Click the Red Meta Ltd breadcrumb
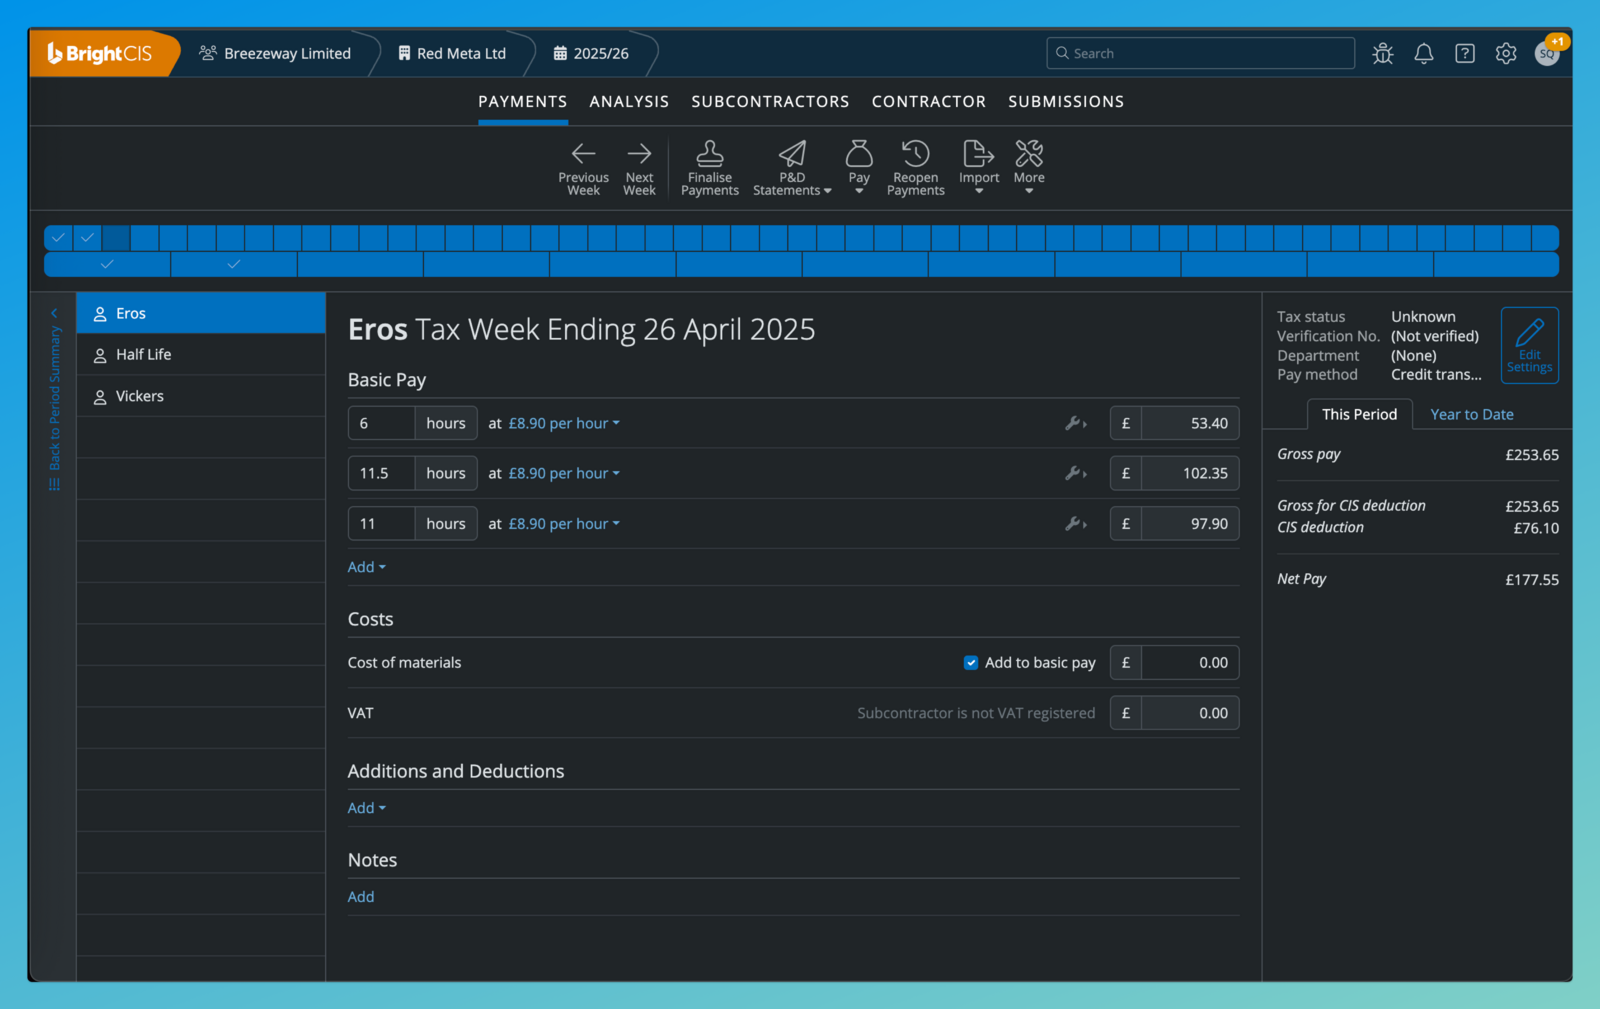Screen dimensions: 1600x1009 [x=452, y=54]
